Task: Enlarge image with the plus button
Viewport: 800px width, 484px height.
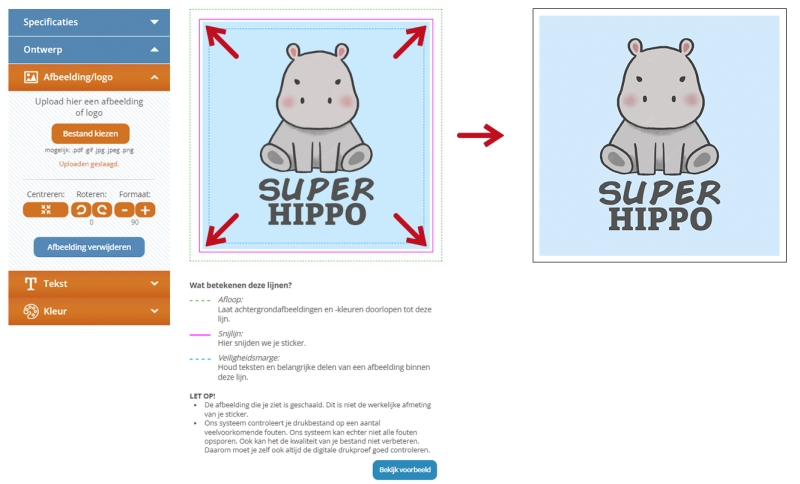Action: tap(145, 210)
